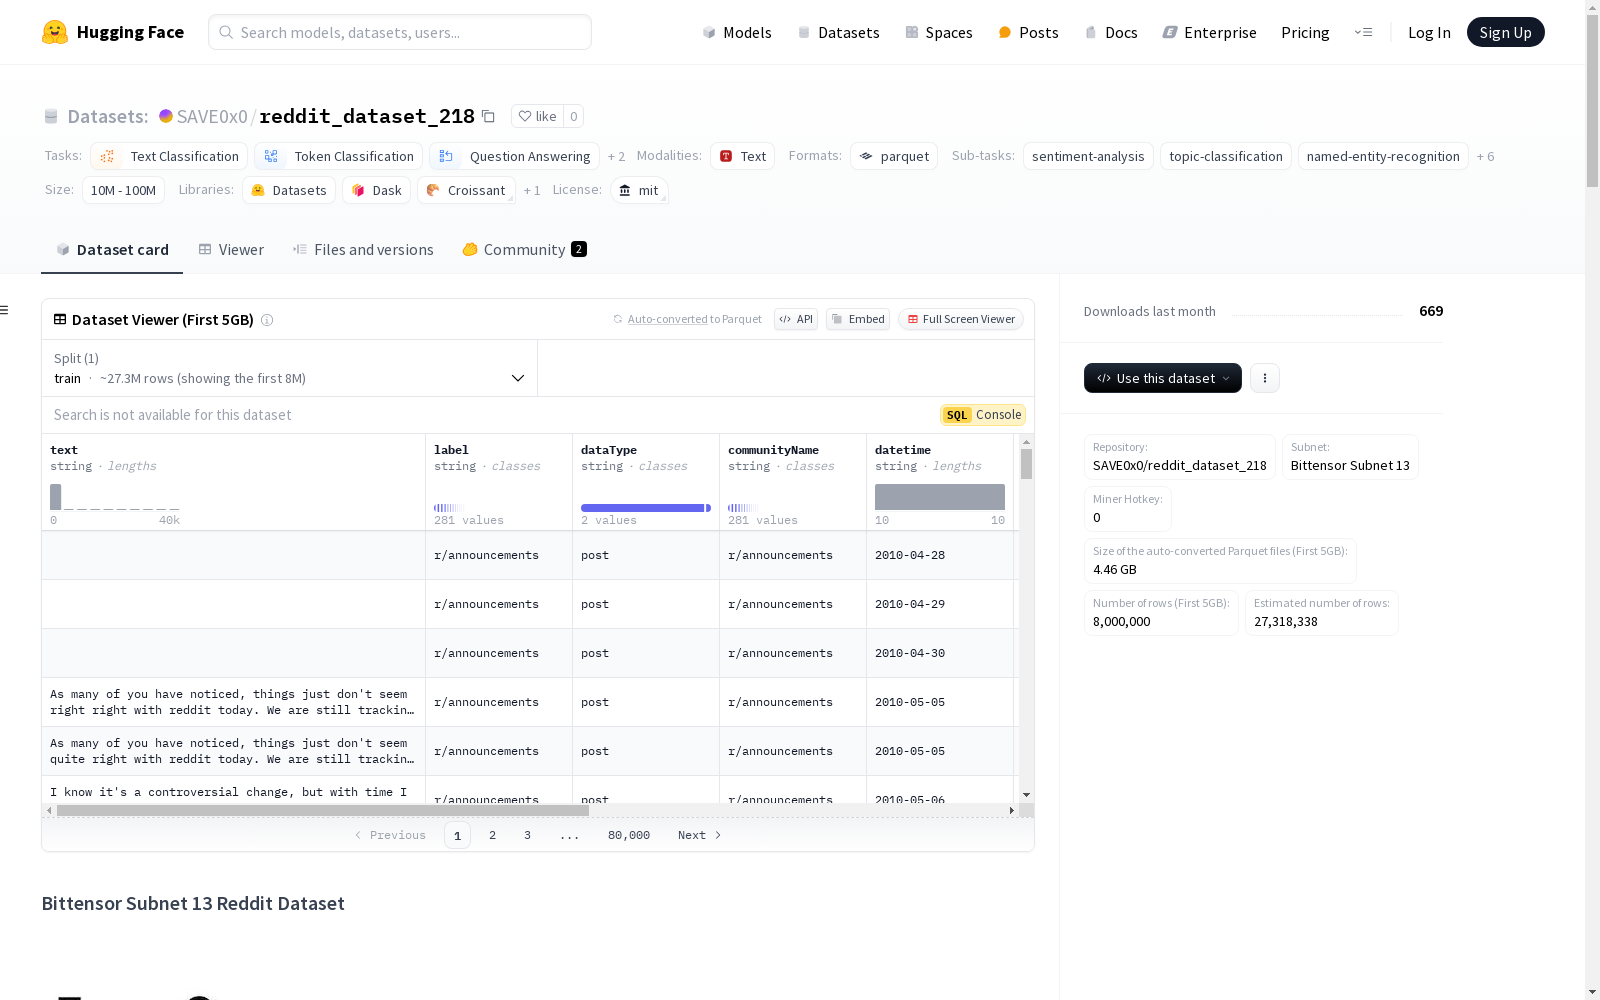
Task: Expand the Split train dropdown
Action: tap(289, 368)
